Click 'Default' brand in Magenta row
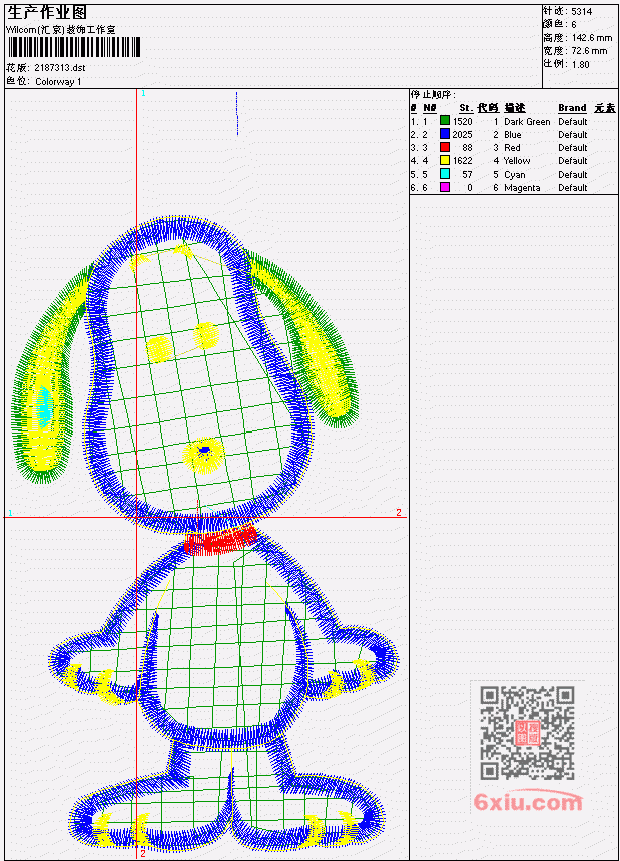620x861 pixels. 573,188
